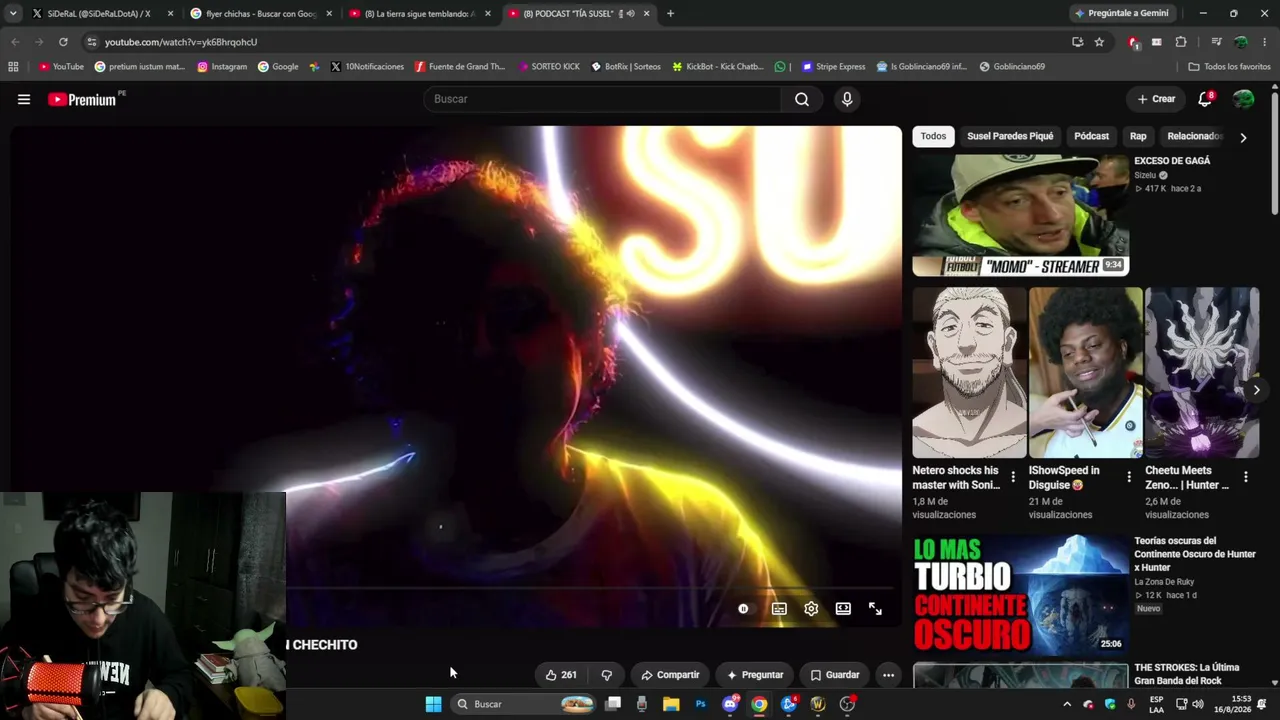Open File Explorer from the taskbar
Image resolution: width=1280 pixels, height=720 pixels.
(671, 704)
